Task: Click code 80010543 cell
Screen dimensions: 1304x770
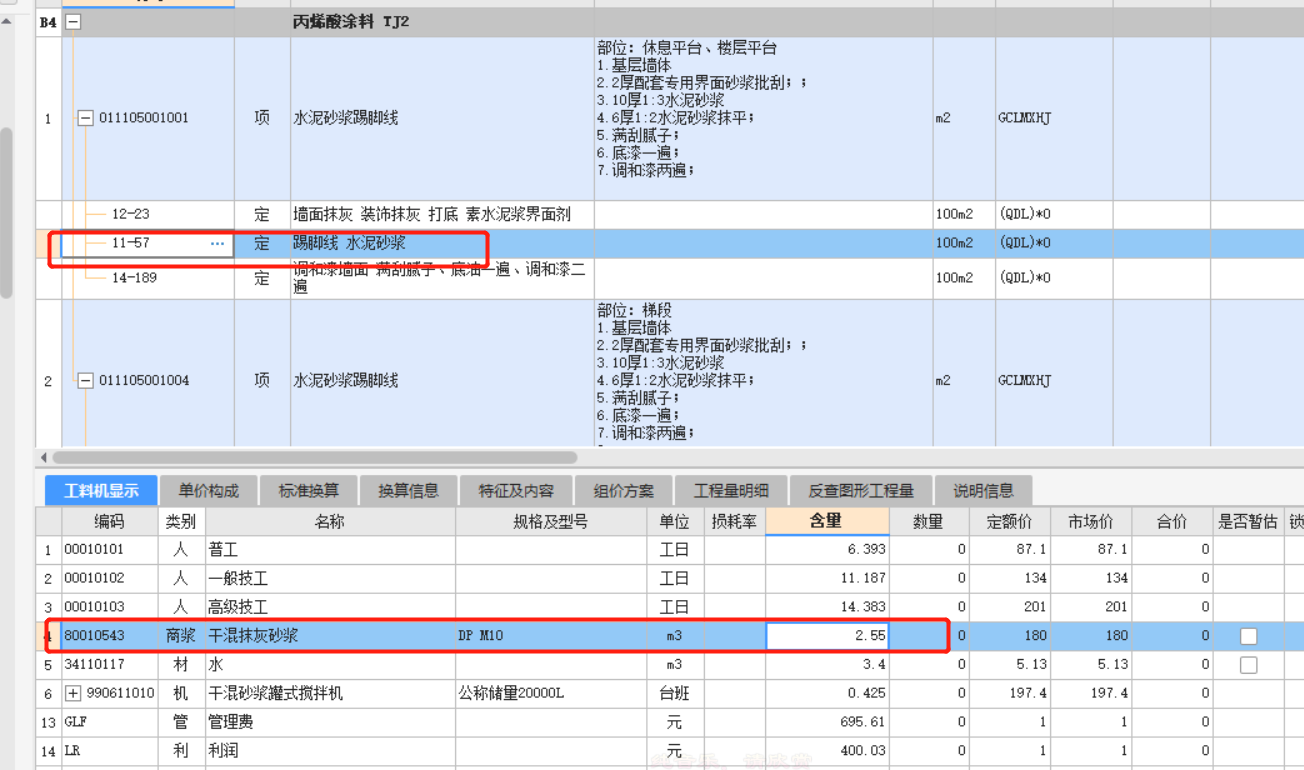Action: click(110, 636)
